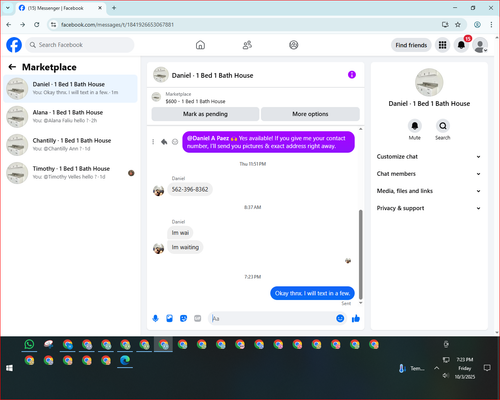Viewport: 500px width, 400px height.
Task: Open the Chrome profile icon in toolbar
Action: tap(477, 25)
